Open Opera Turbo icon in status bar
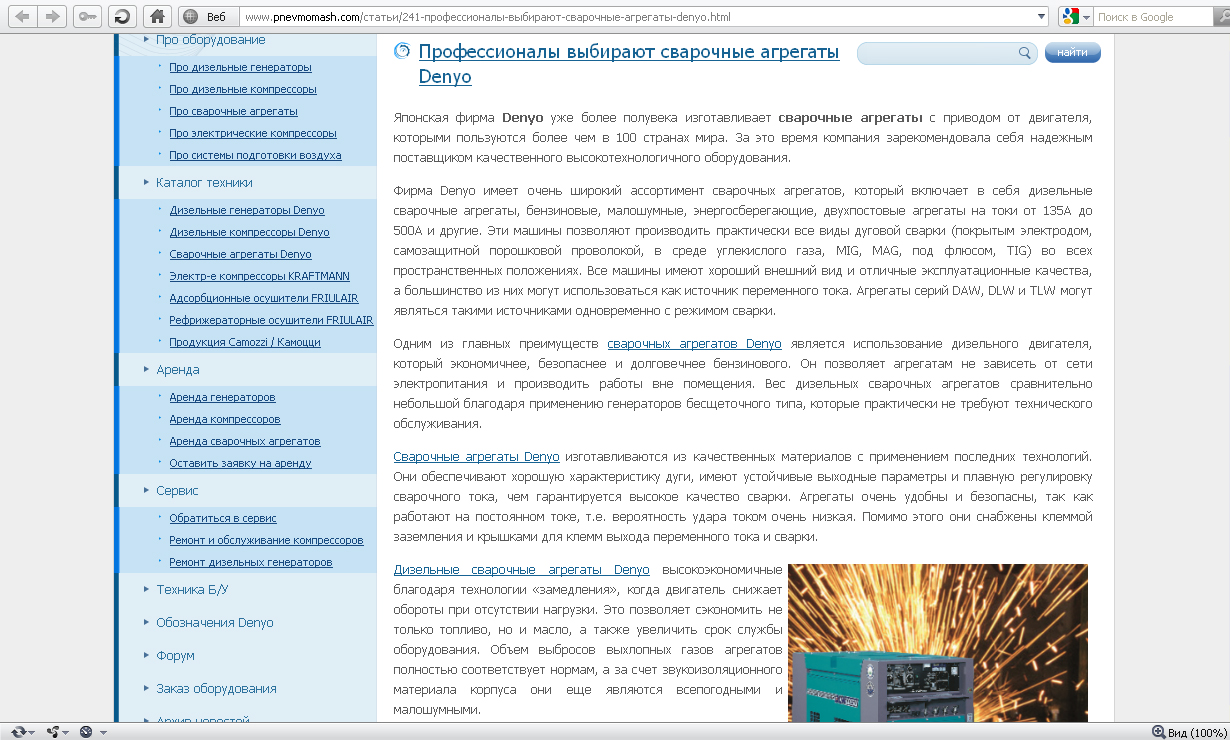This screenshot has width=1230, height=740. point(87,732)
